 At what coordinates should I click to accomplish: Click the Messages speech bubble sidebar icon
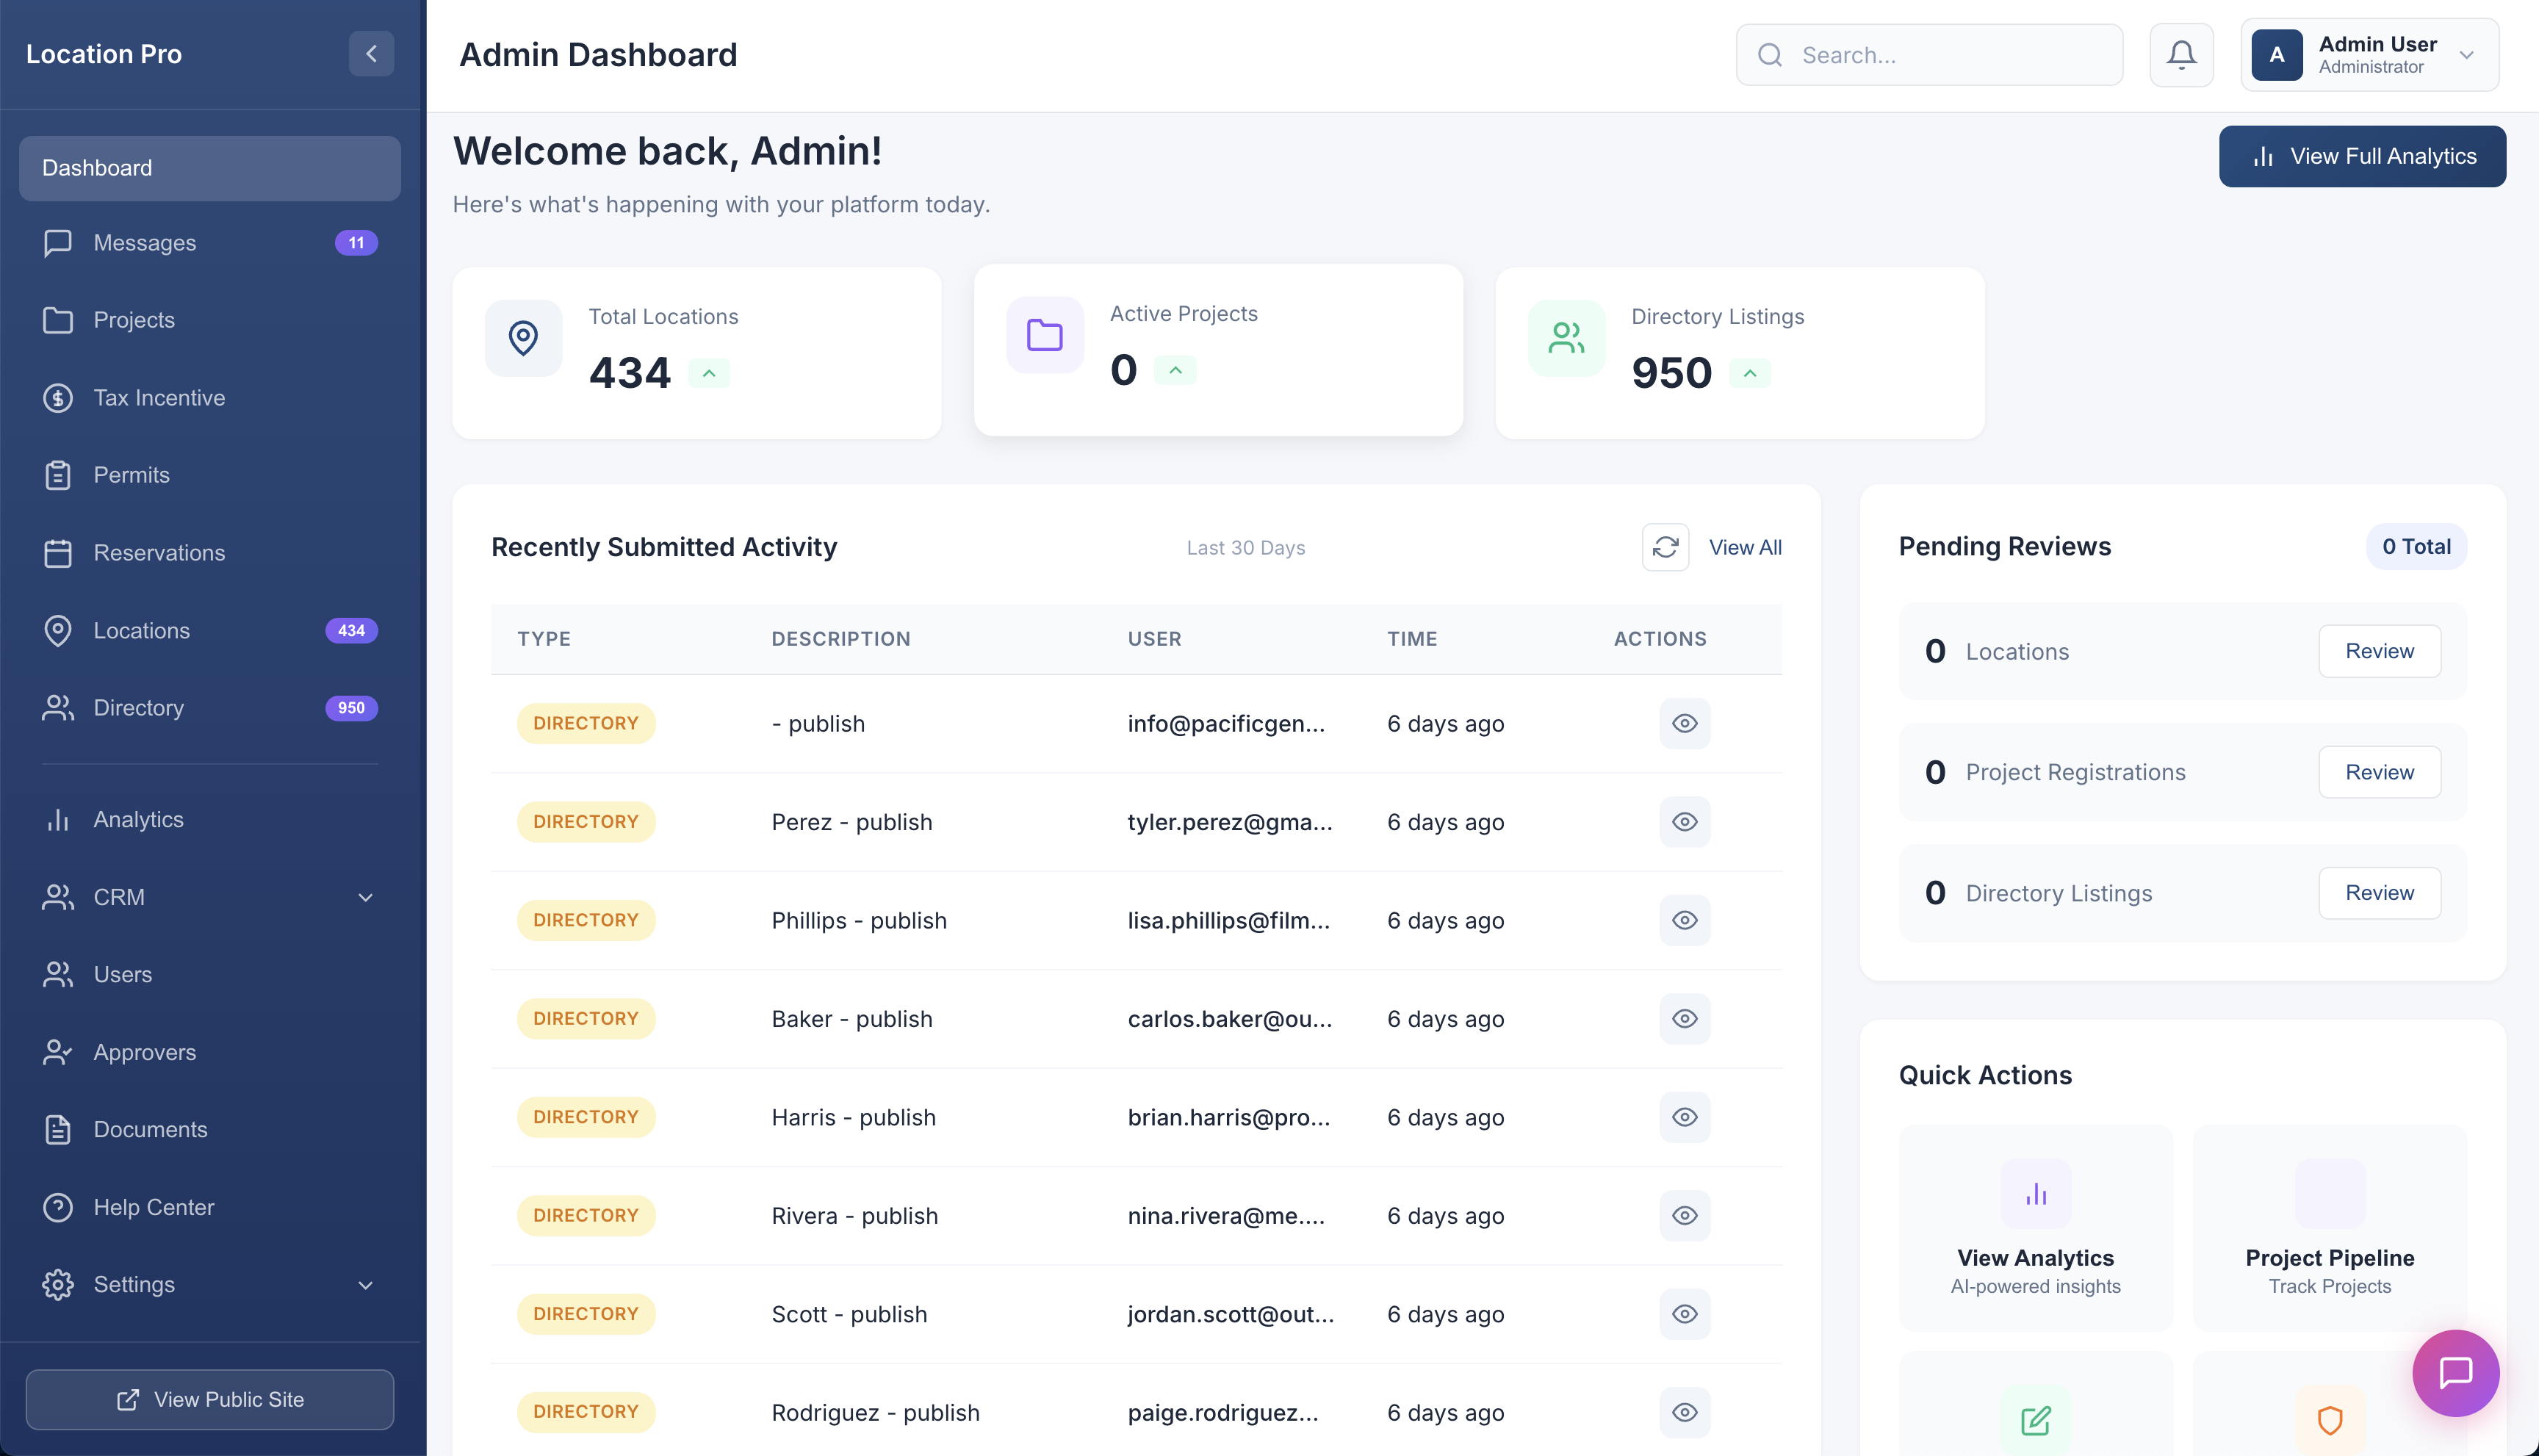(x=58, y=243)
